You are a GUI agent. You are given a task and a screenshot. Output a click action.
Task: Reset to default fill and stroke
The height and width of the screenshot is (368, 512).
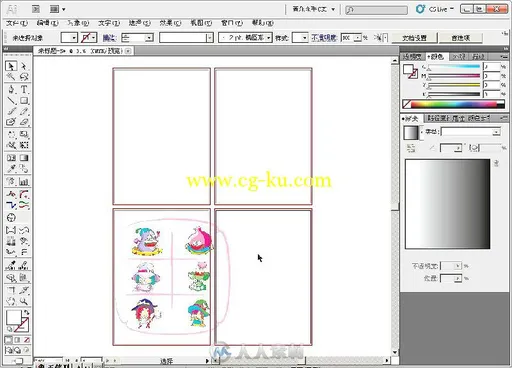point(9,329)
